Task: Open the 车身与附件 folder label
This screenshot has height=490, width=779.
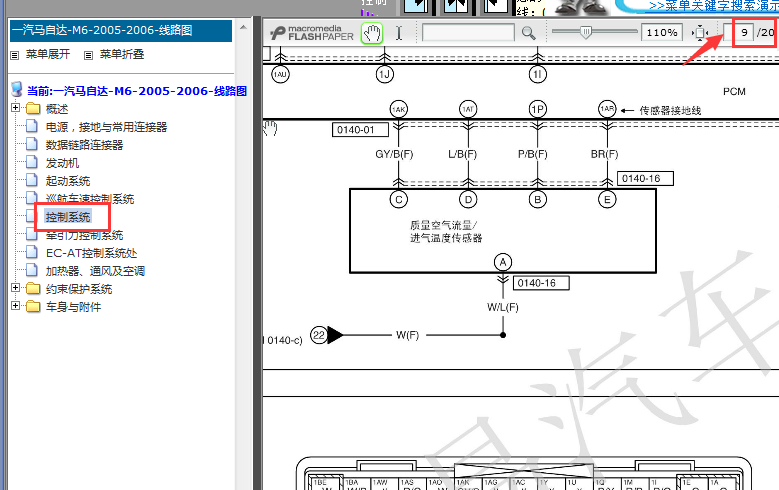Action: point(74,307)
